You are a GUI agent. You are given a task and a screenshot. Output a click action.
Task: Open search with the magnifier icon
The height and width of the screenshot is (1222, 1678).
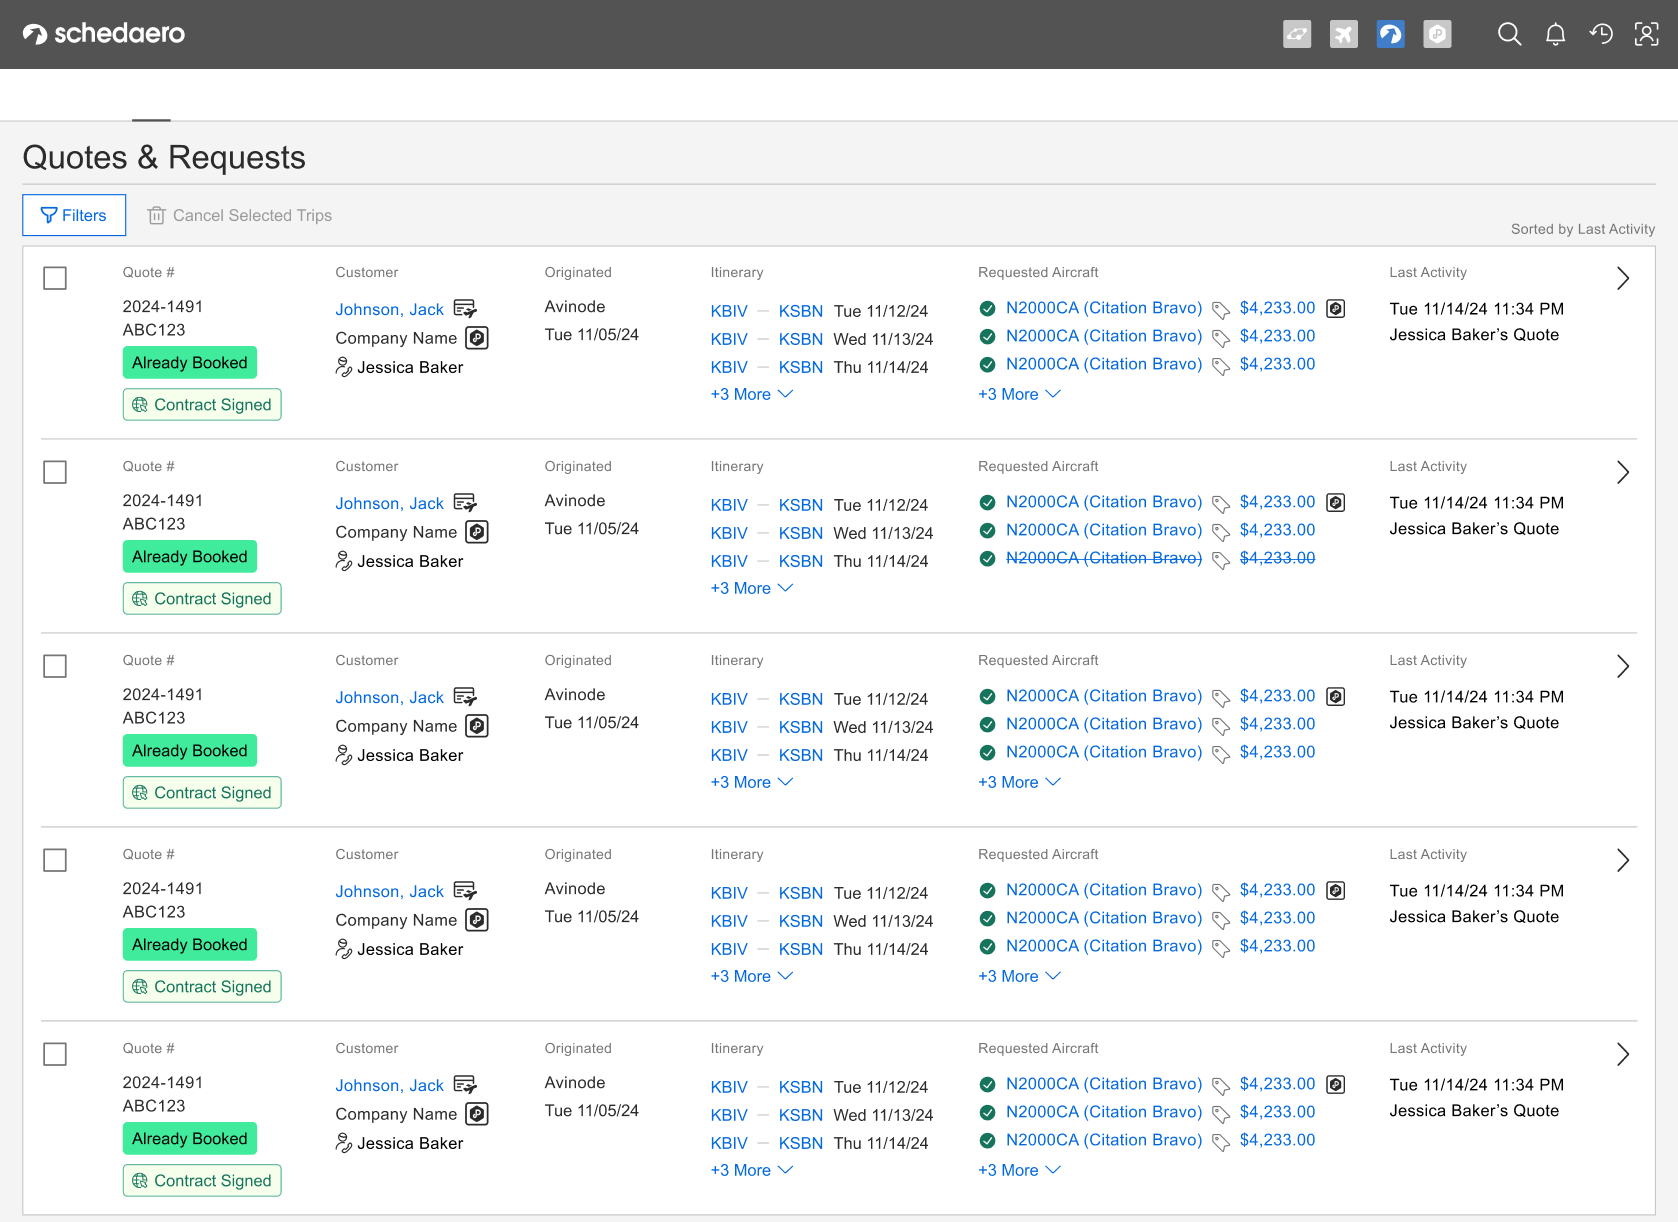tap(1509, 34)
